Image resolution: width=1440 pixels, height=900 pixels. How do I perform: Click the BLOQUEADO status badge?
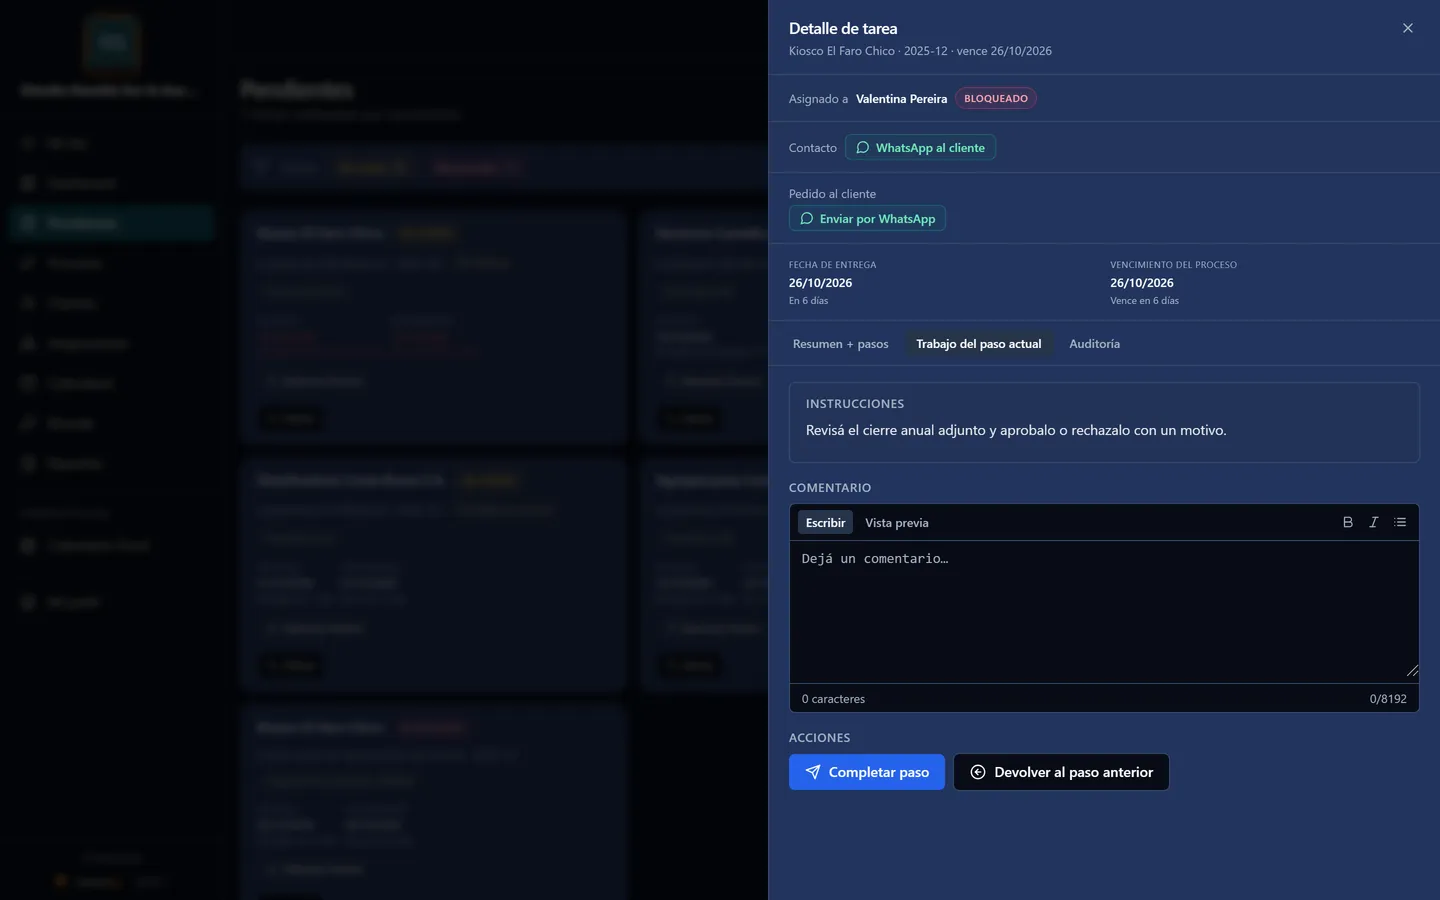coord(995,99)
